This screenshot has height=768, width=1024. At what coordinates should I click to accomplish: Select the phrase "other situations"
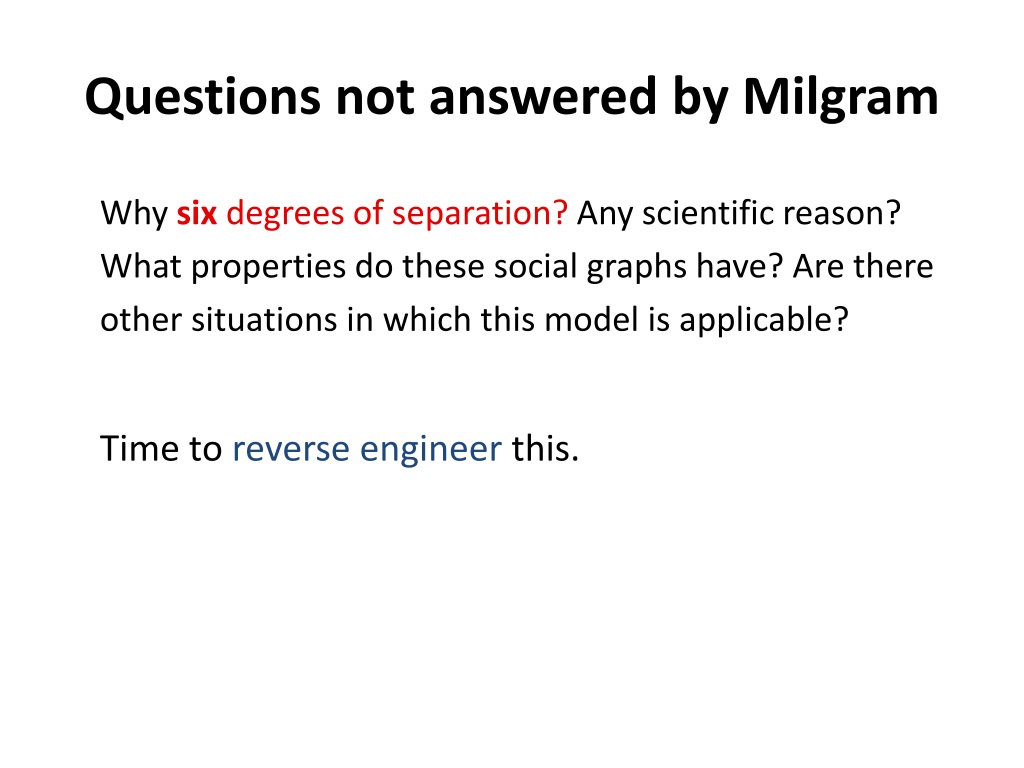click(x=219, y=320)
